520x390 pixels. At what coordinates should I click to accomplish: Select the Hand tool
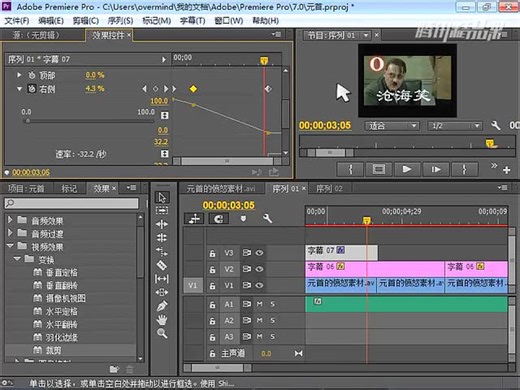[162, 320]
